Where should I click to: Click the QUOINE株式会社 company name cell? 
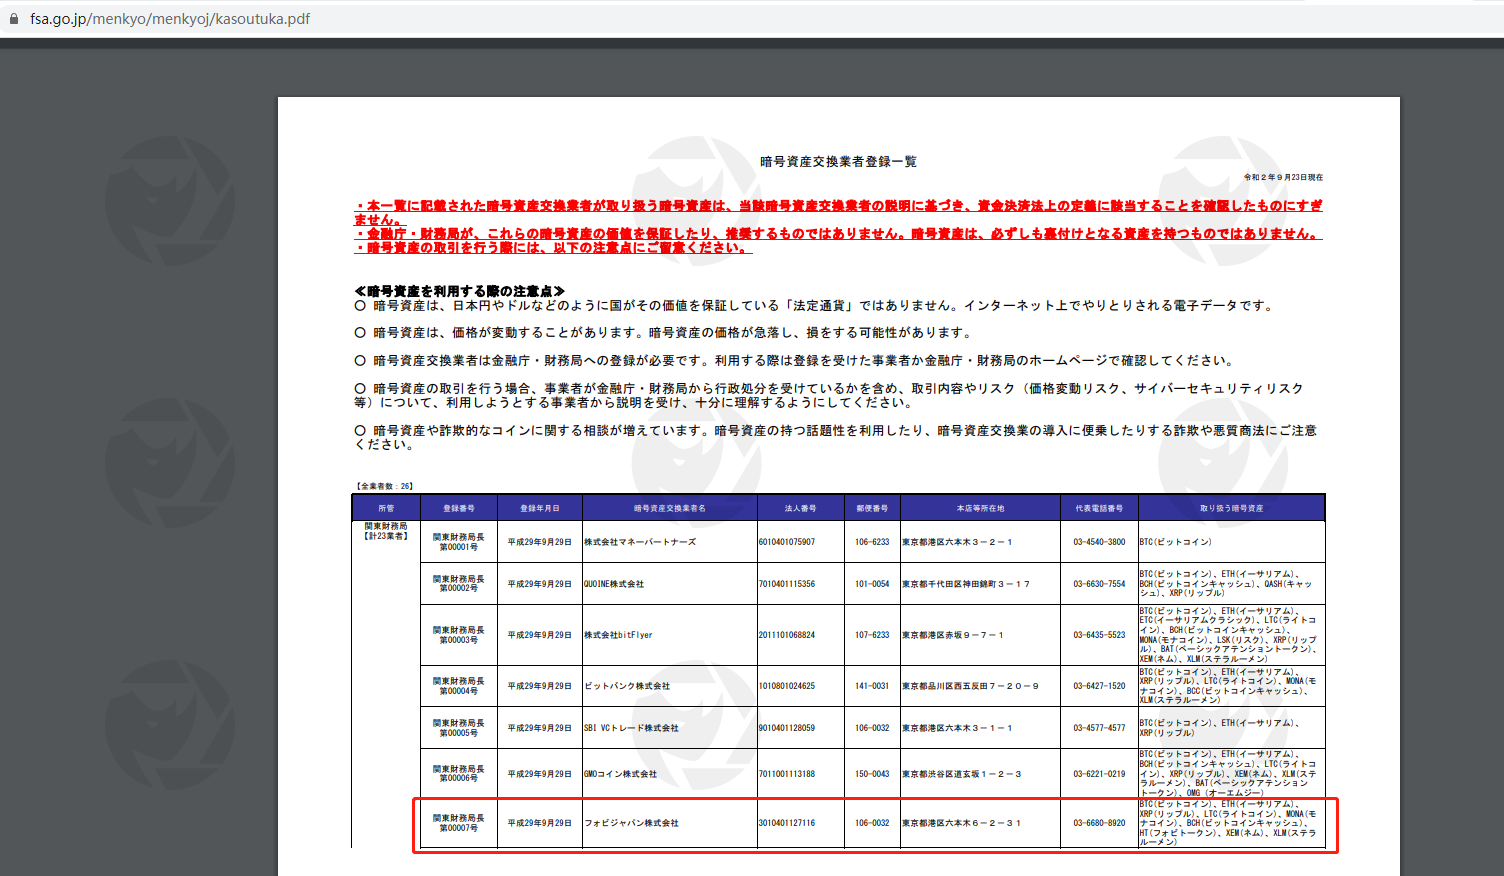614,584
